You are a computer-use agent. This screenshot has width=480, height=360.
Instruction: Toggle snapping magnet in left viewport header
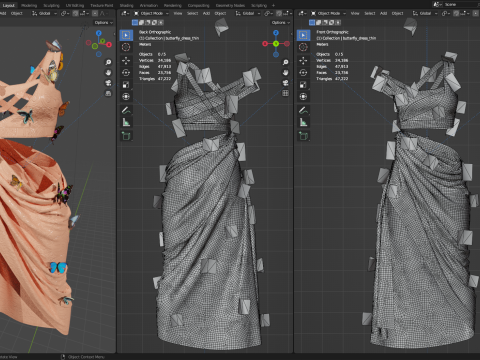coord(75,13)
